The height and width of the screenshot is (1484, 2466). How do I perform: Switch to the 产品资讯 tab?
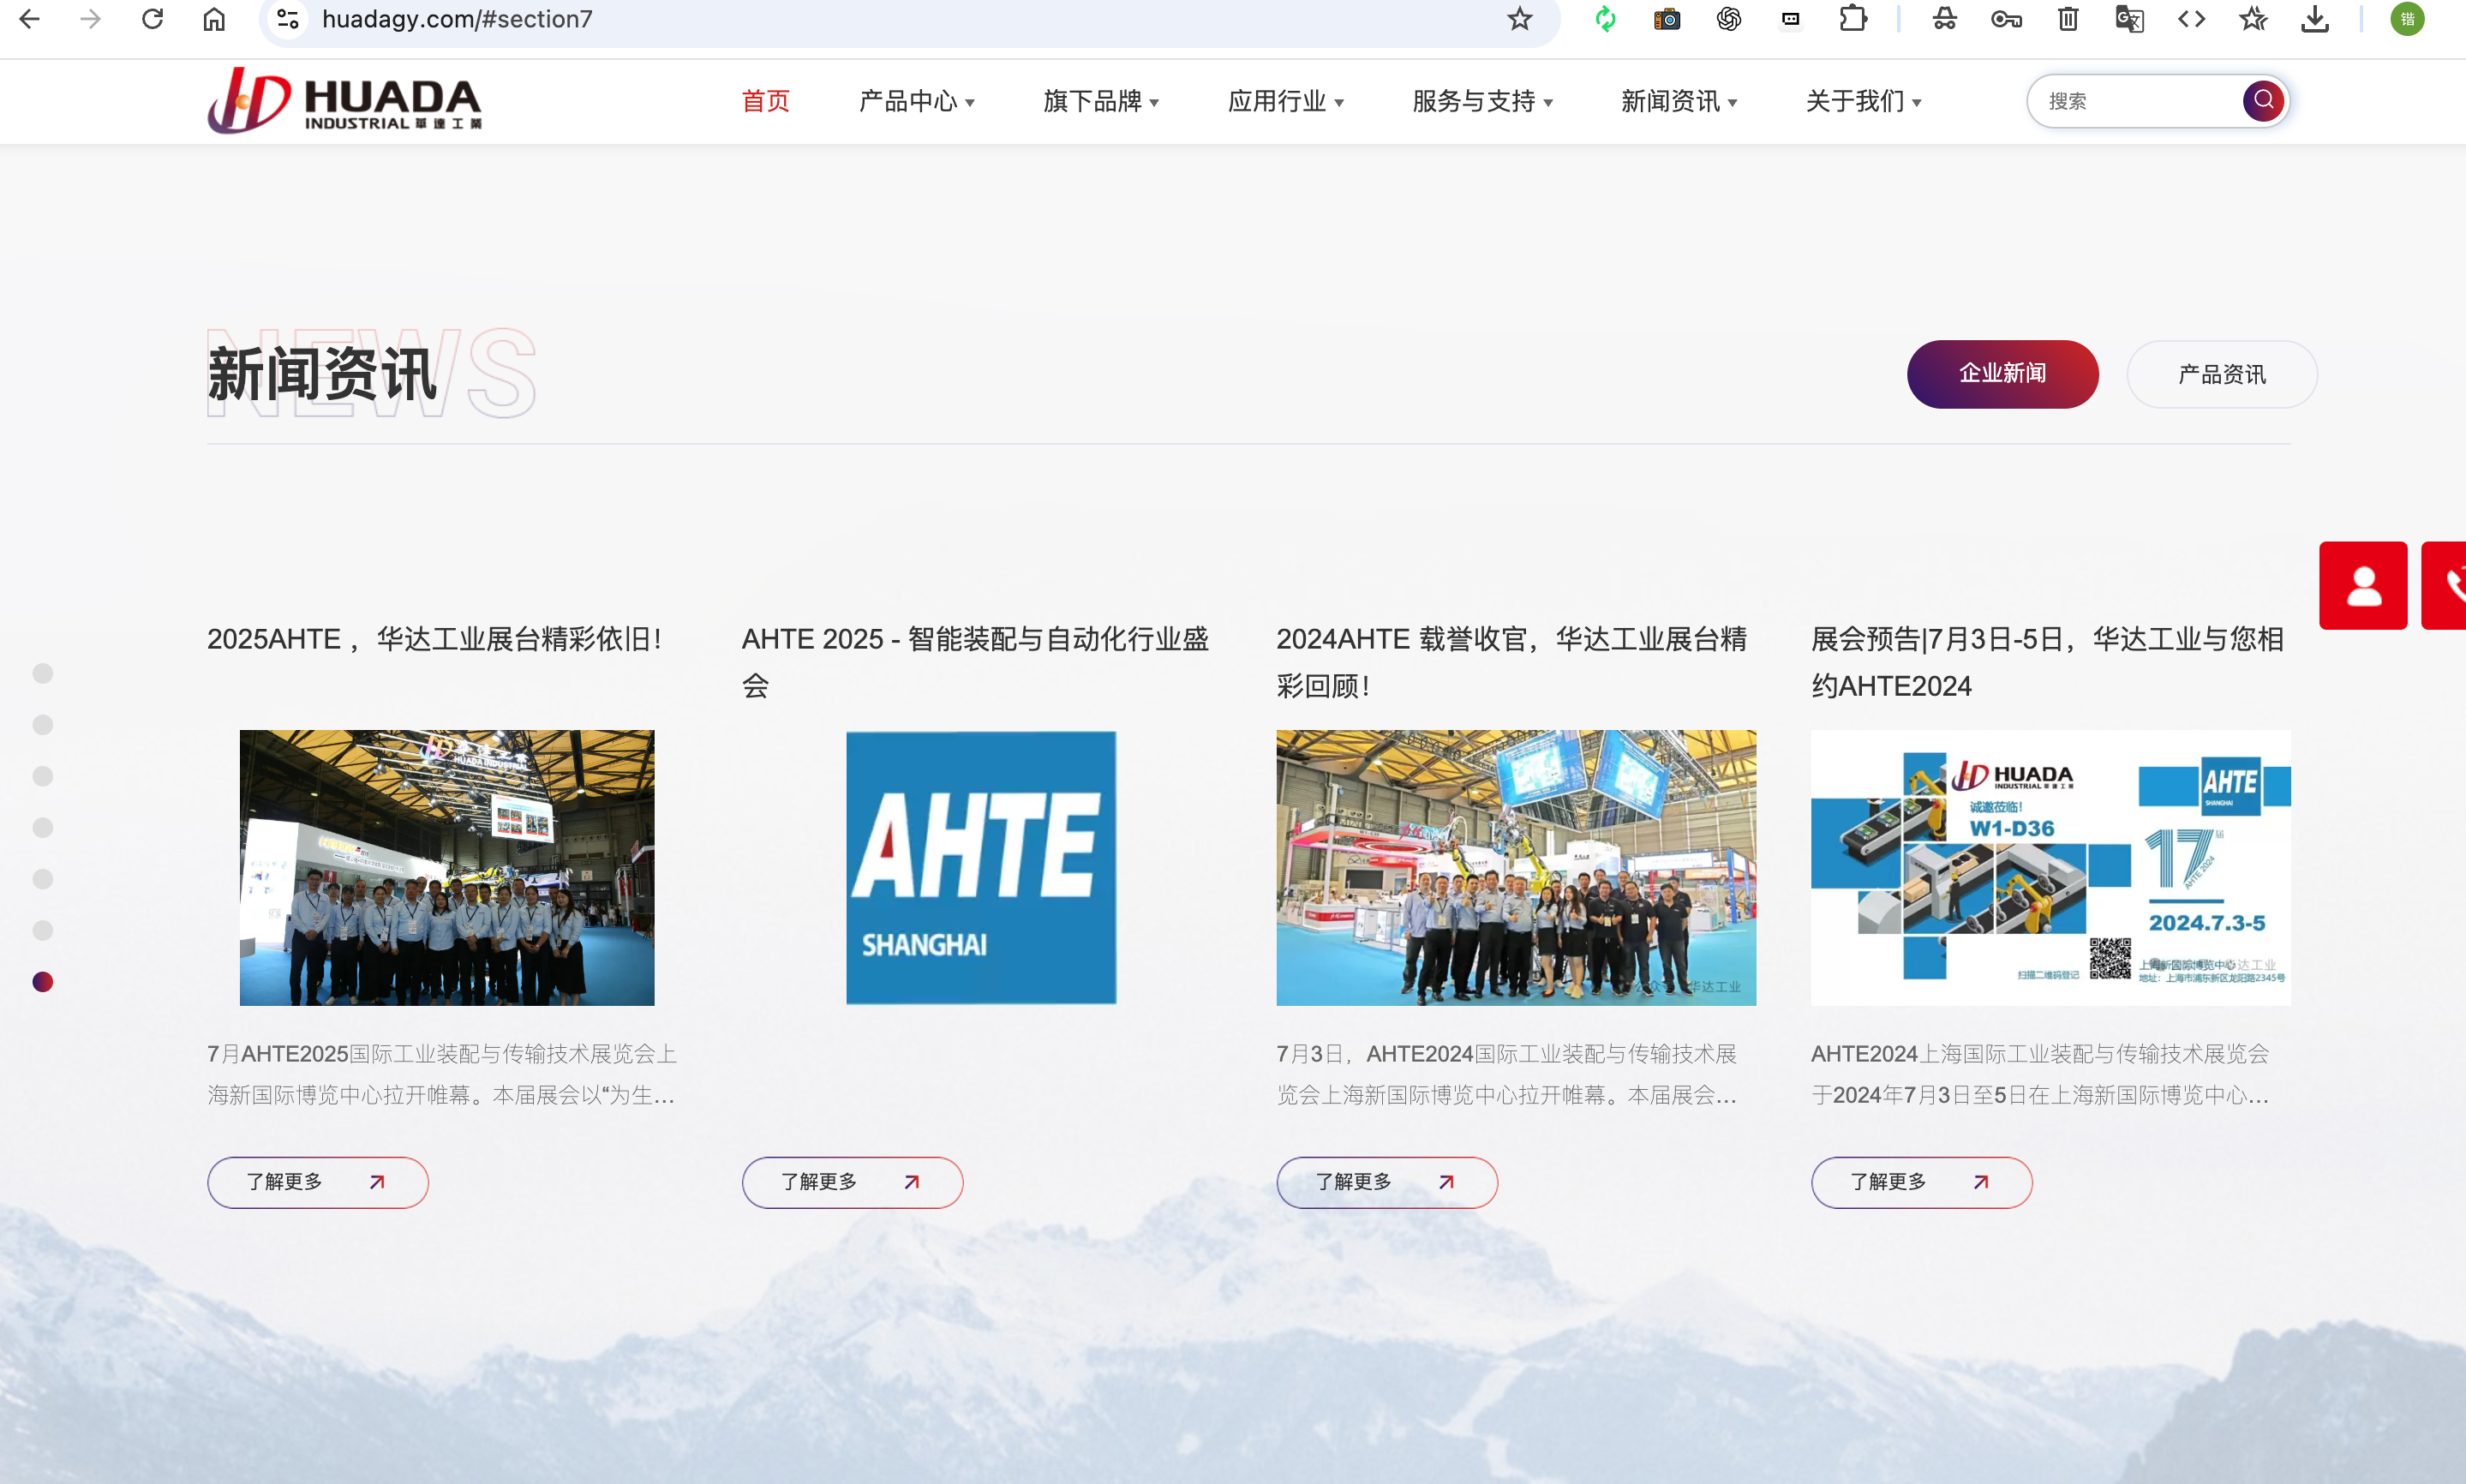[2222, 374]
